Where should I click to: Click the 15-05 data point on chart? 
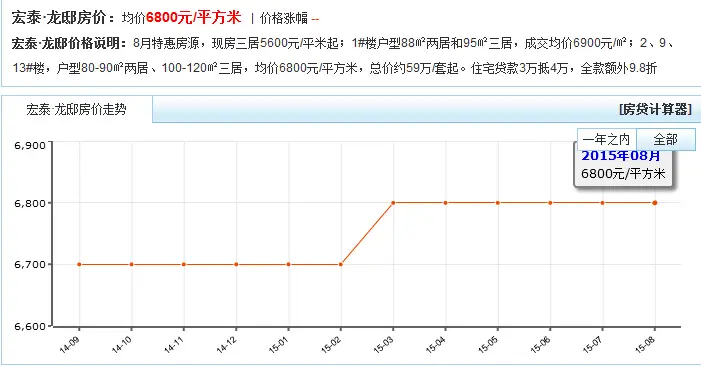click(x=498, y=203)
